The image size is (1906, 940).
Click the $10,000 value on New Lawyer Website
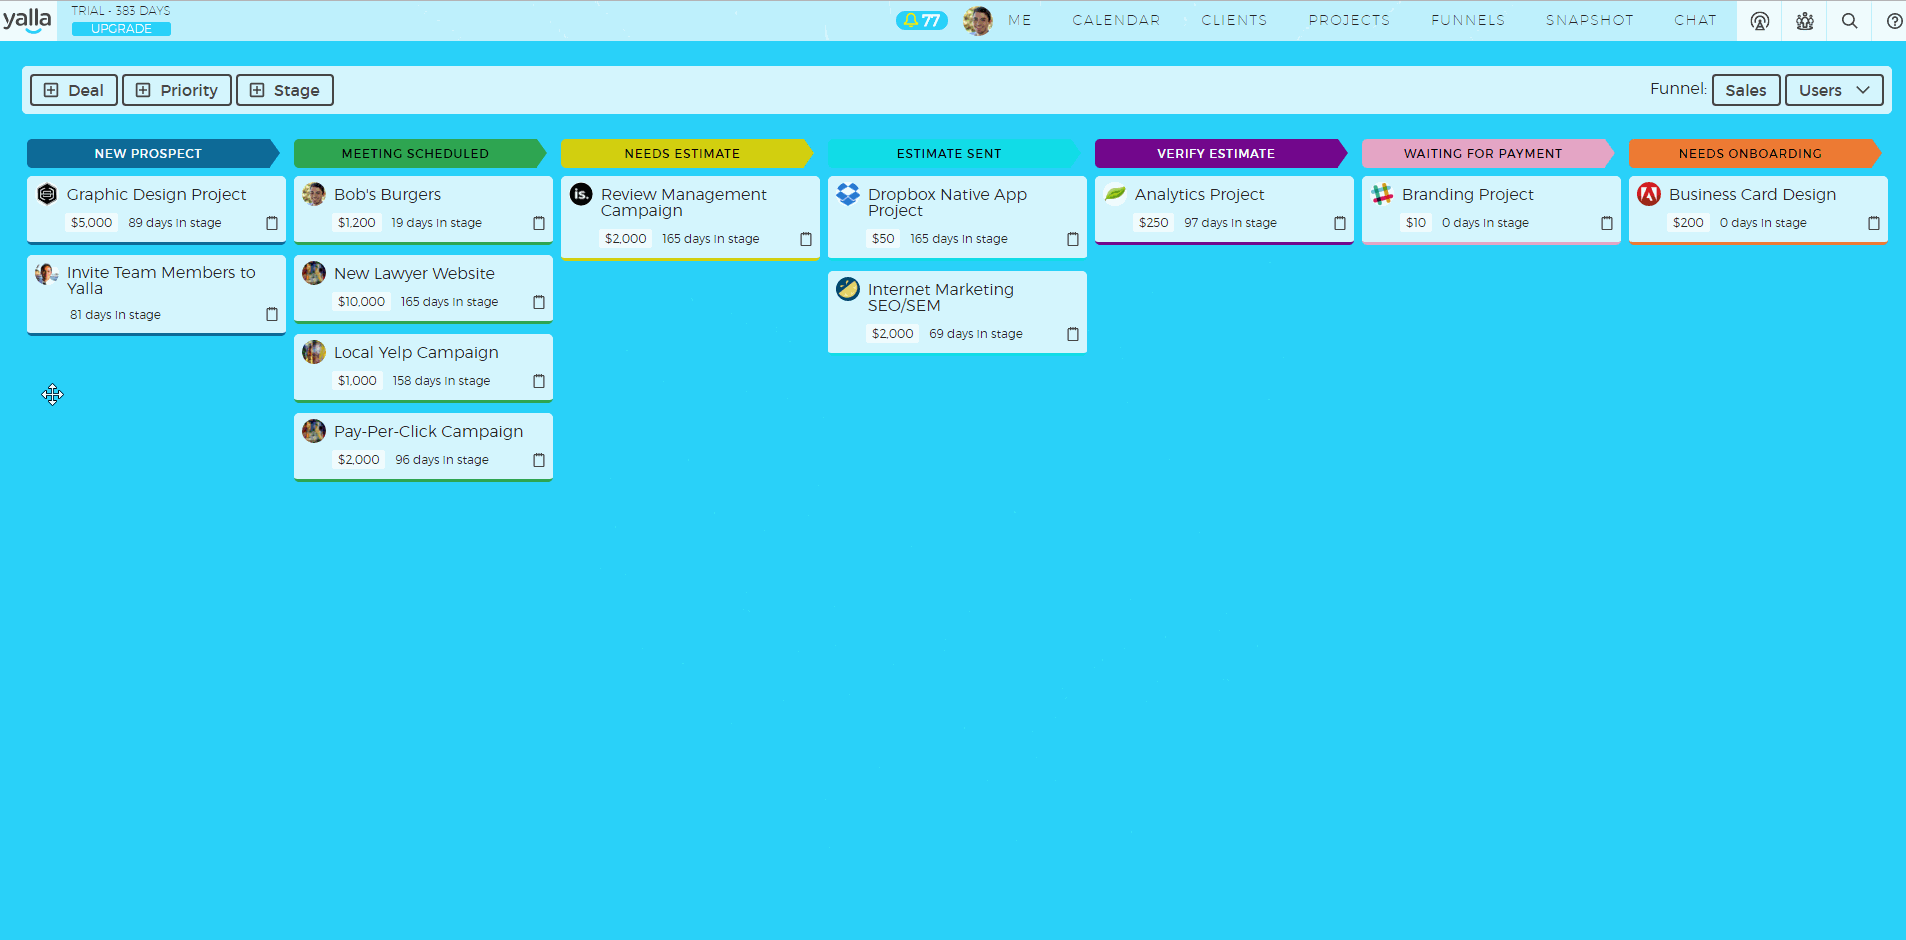pos(361,302)
